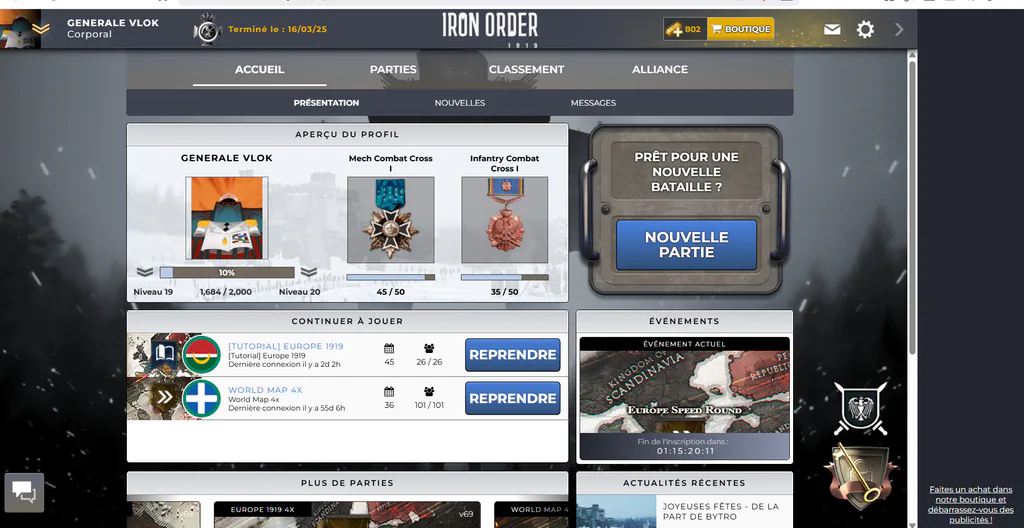The height and width of the screenshot is (528, 1024).
Task: Click the 1,684 / 2,000 experience value
Action: click(226, 292)
